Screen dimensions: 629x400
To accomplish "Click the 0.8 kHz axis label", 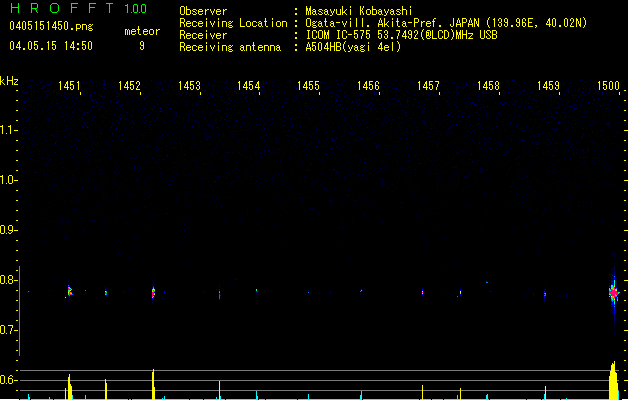I will pos(9,280).
